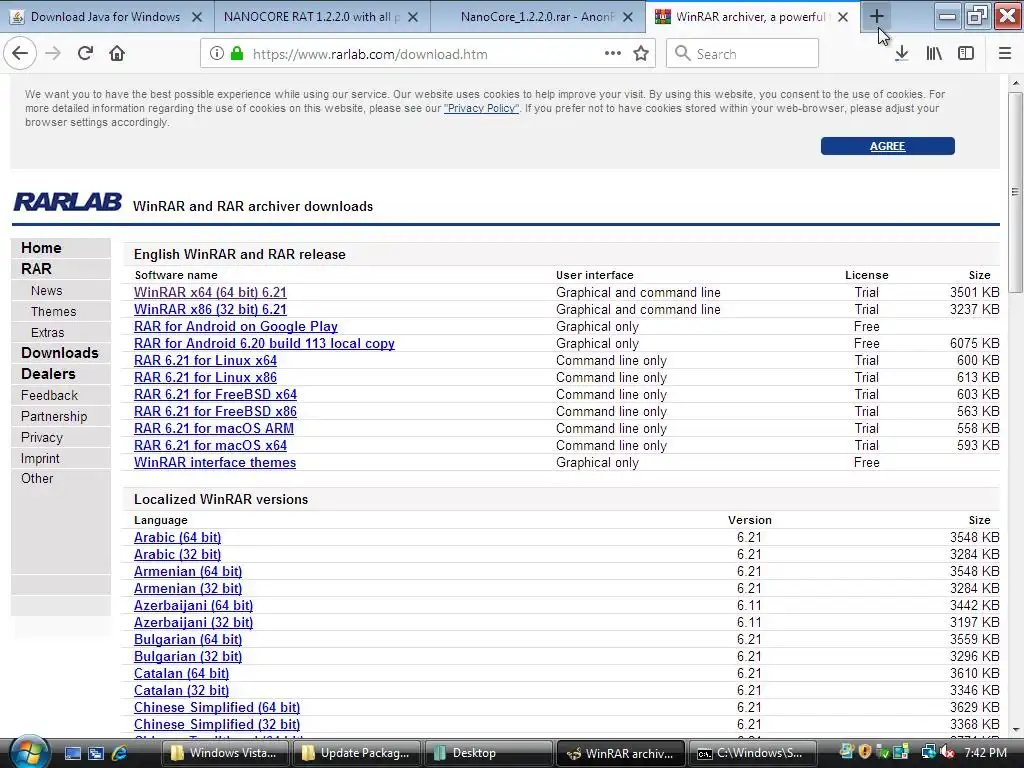The height and width of the screenshot is (768, 1024).
Task: Toggle the browser sidebar icon
Action: (x=966, y=54)
